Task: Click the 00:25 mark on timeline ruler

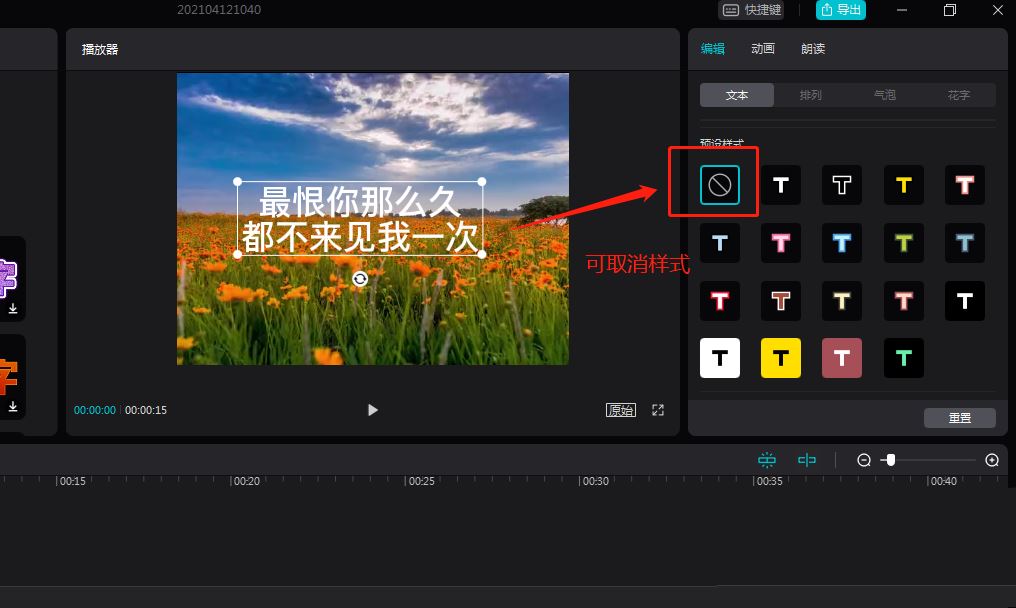Action: click(x=421, y=481)
